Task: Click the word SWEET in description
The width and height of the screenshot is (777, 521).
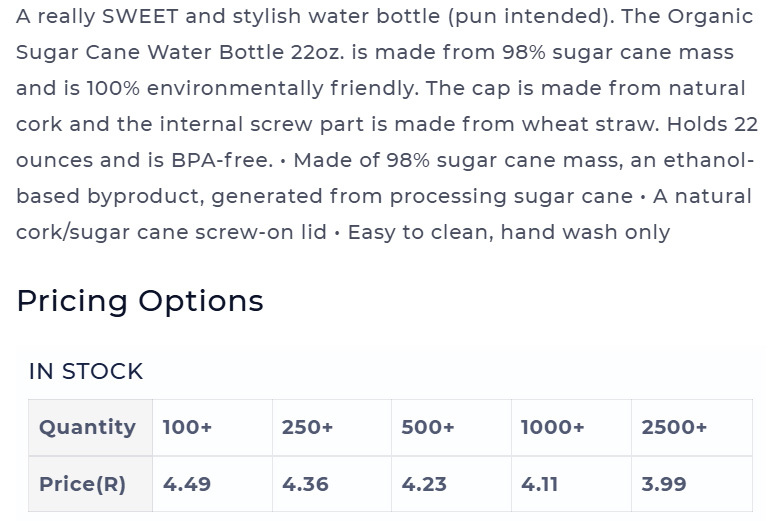Action: [x=140, y=16]
